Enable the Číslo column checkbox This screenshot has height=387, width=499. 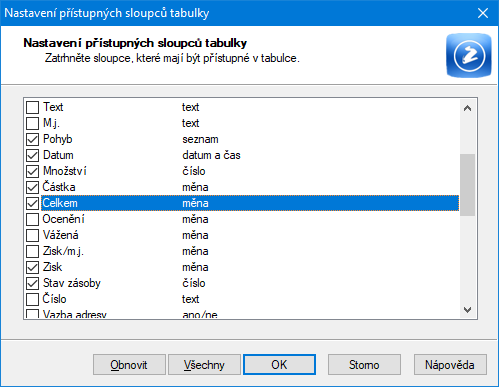(32, 299)
